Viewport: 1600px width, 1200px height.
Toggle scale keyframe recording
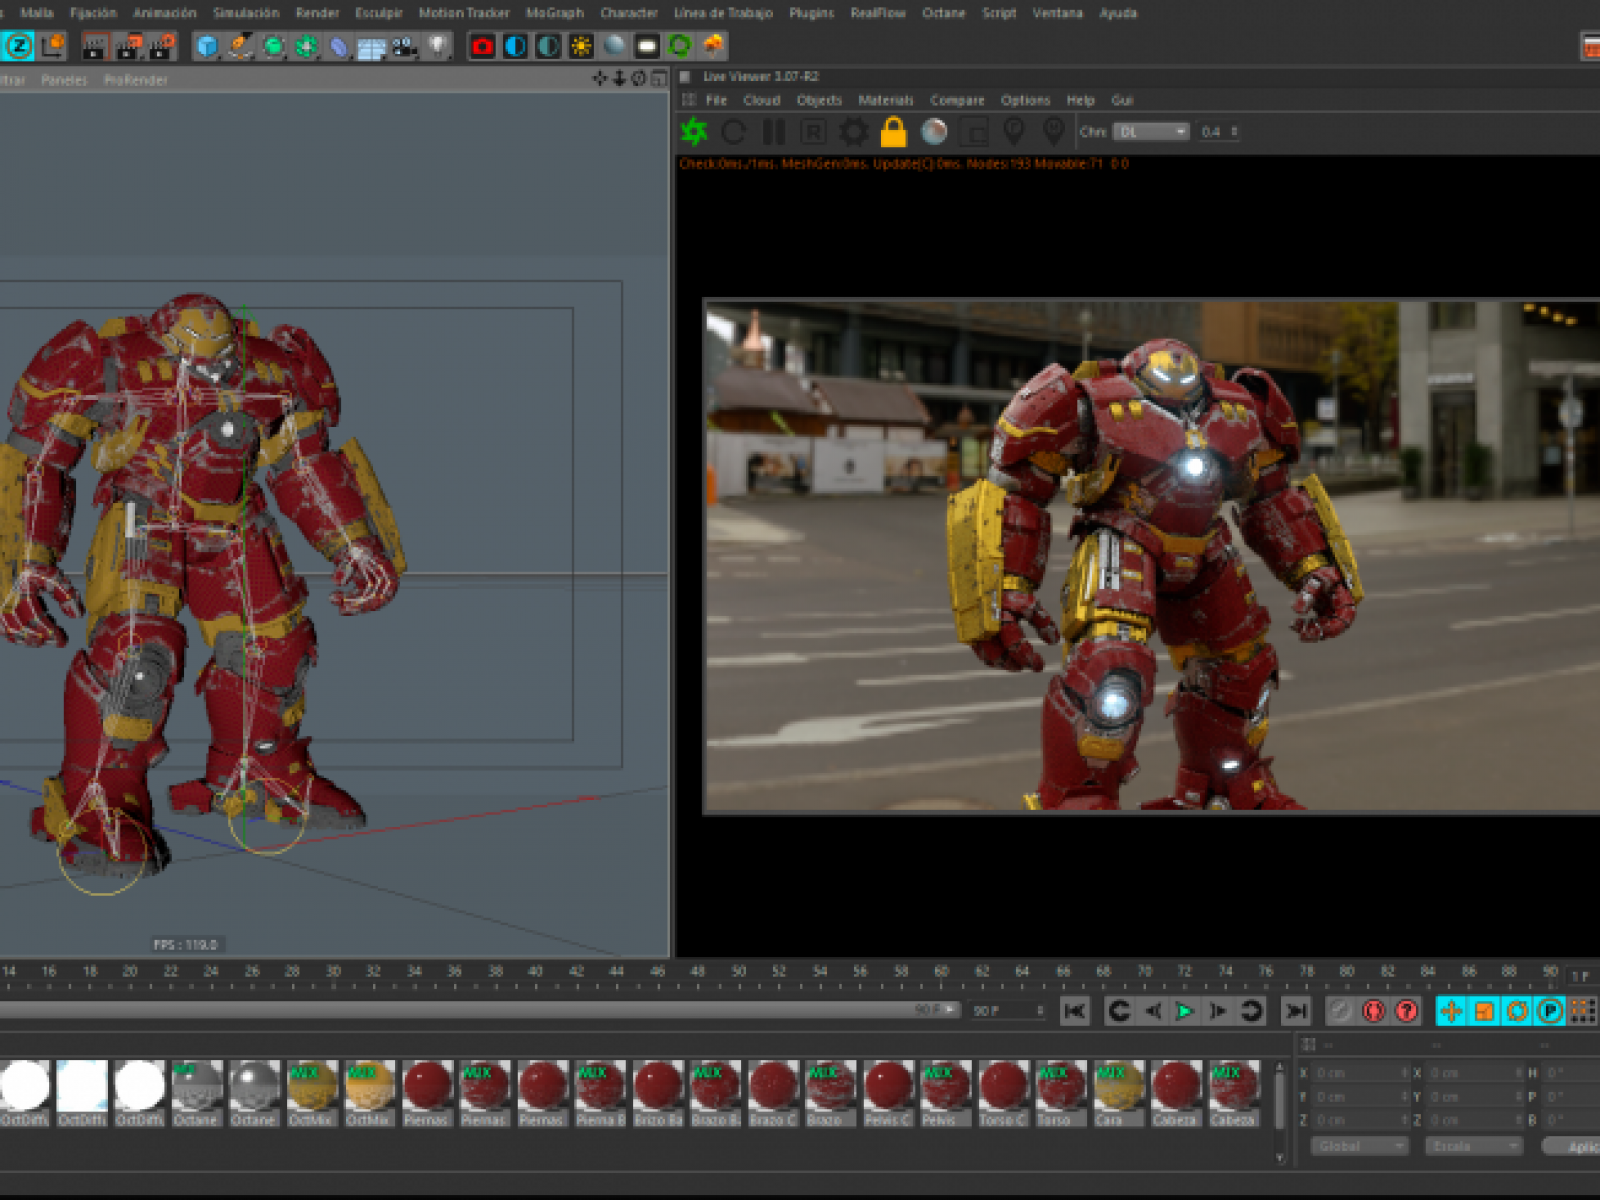click(x=1484, y=1011)
